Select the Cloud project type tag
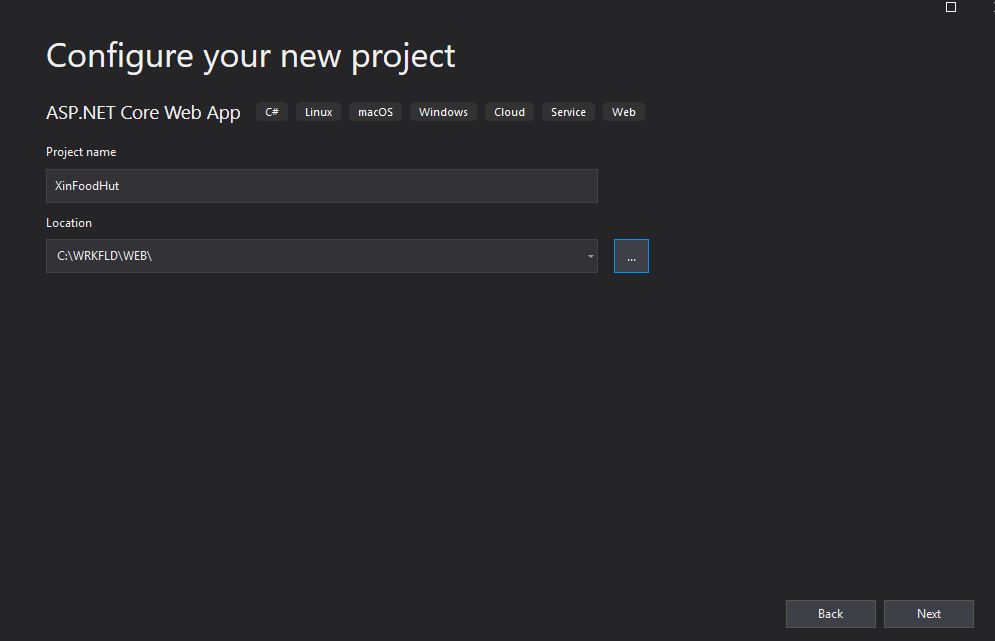 coord(510,112)
